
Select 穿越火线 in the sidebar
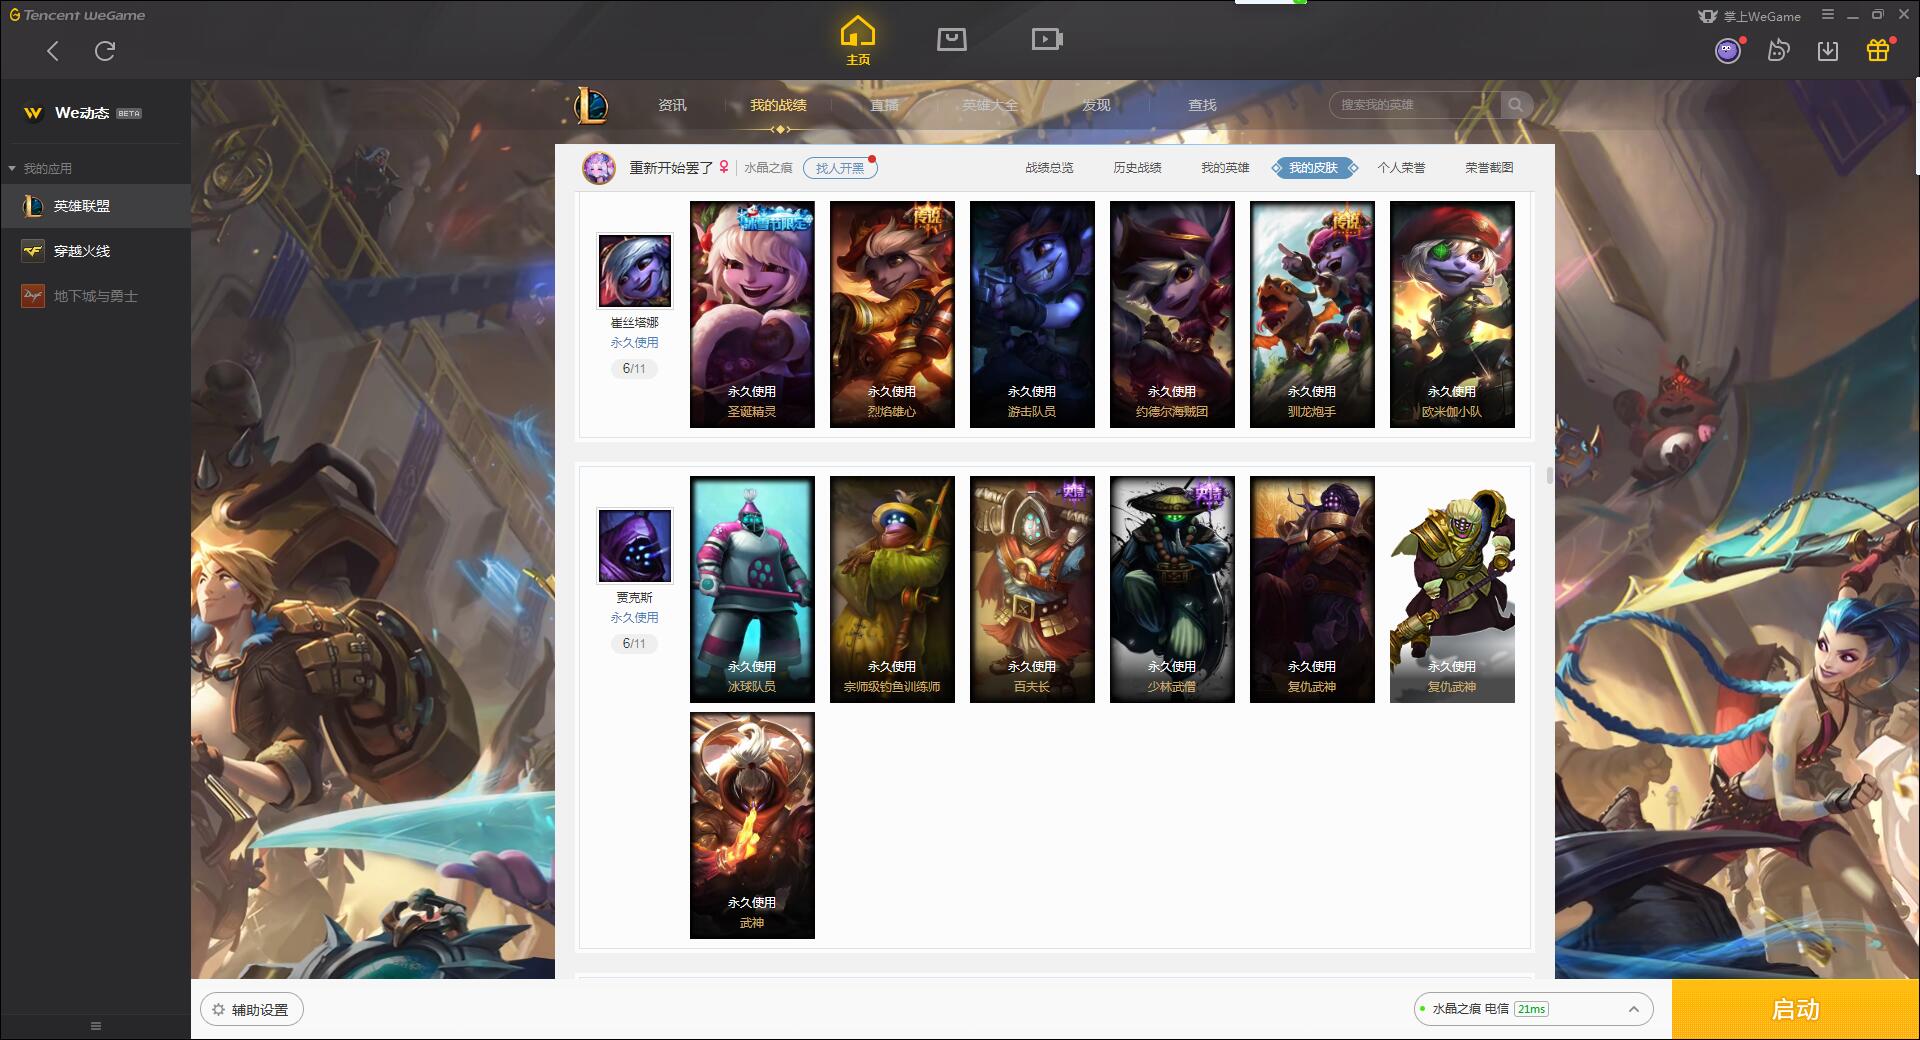tap(95, 251)
